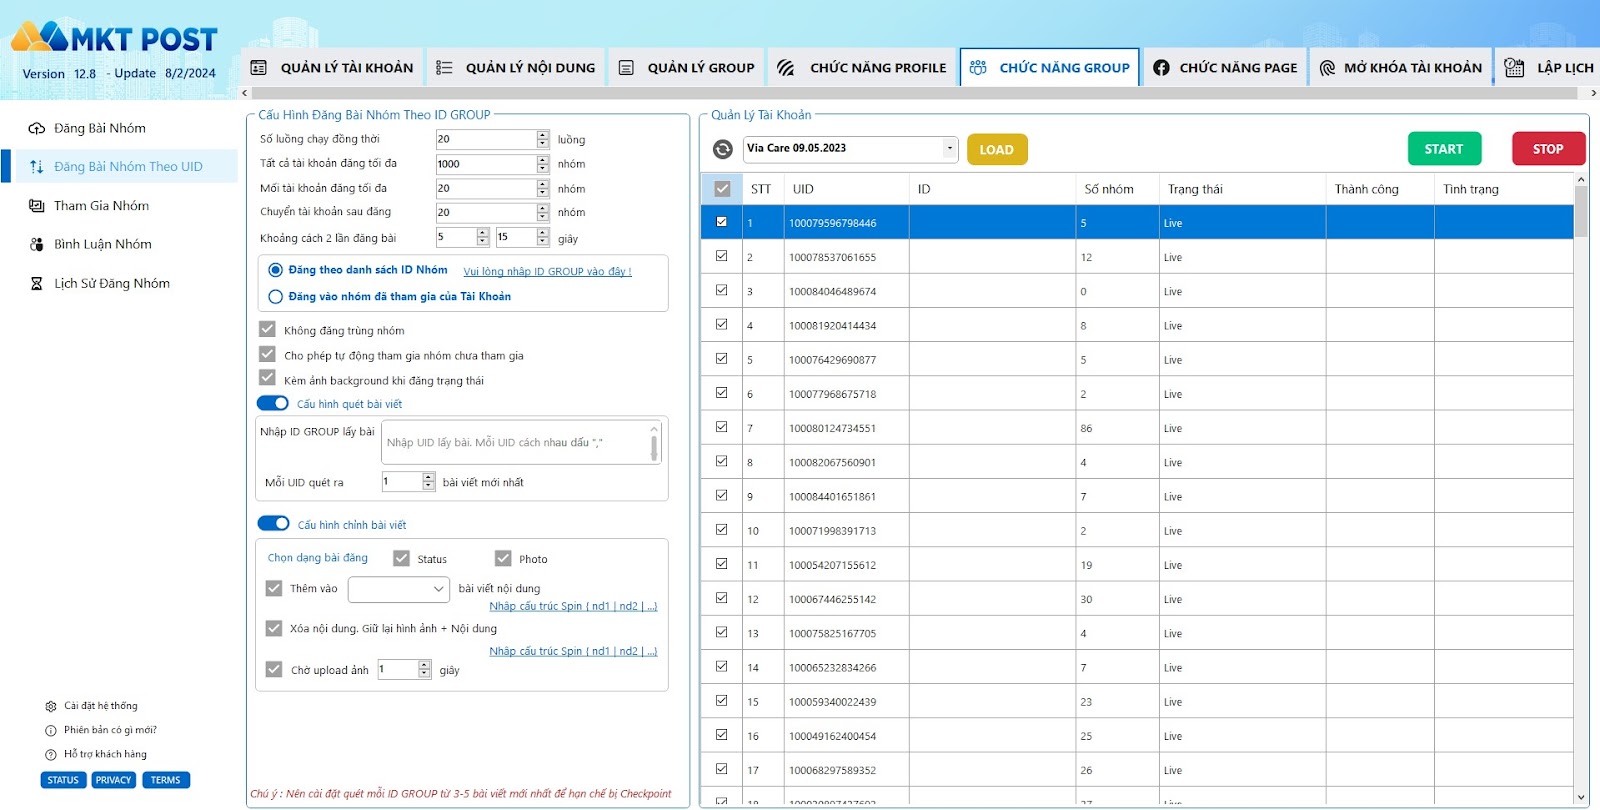Click the Lịch Sử Đăng Nhóm hourglass icon
Viewport: 1600px width, 810px height.
coord(36,283)
